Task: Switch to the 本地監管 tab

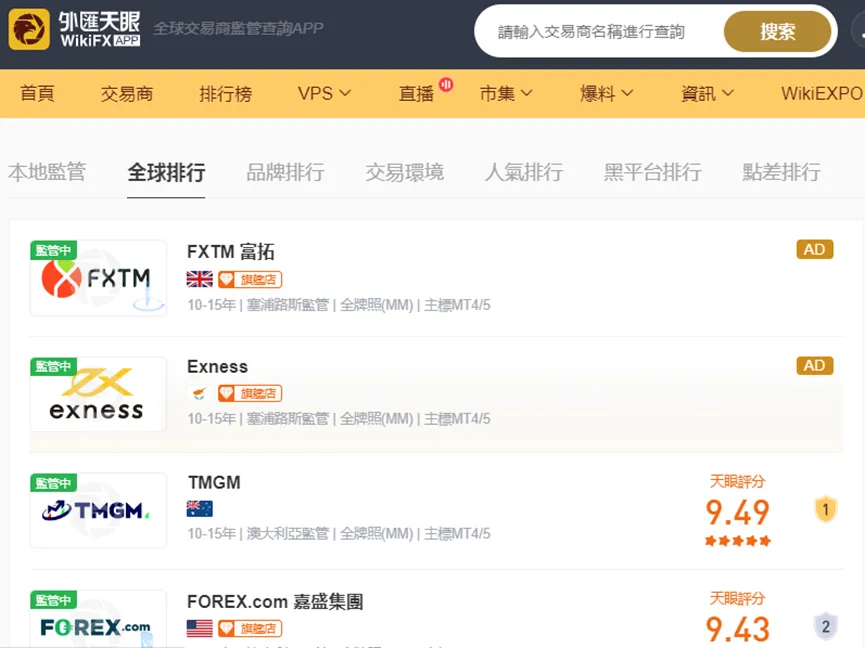Action: 47,172
